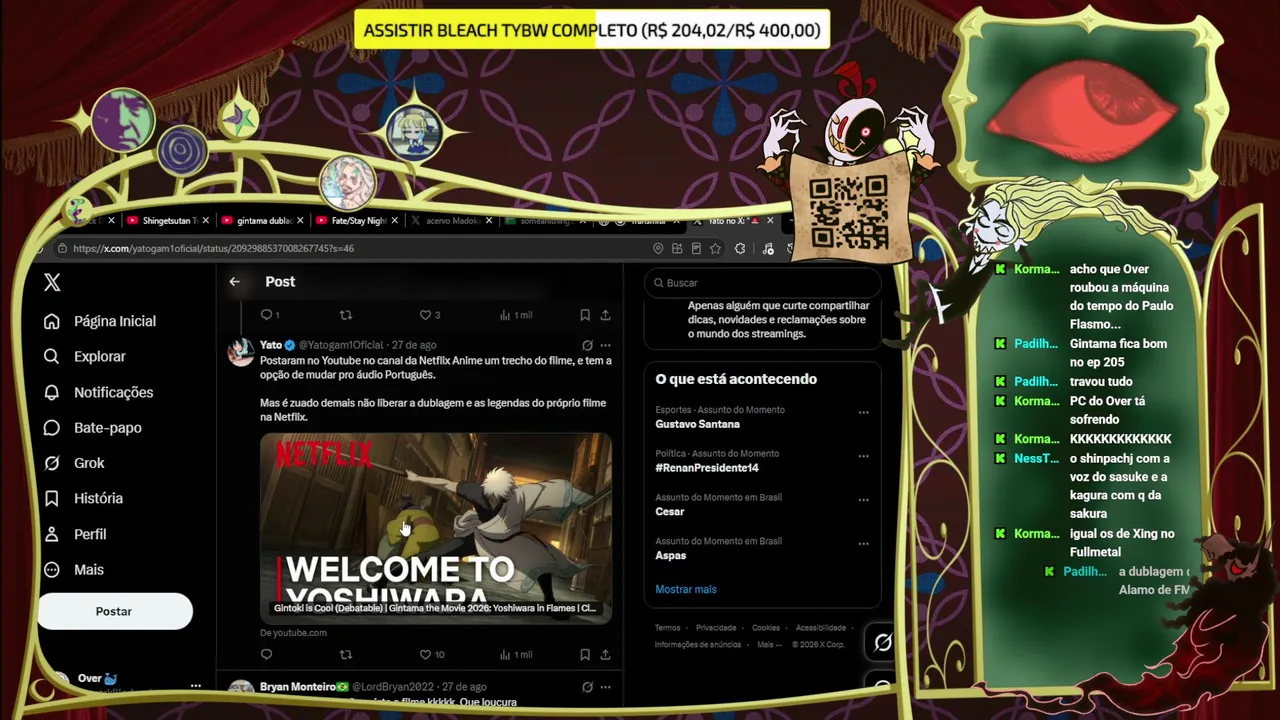Open the Grok icon in sidebar
The height and width of the screenshot is (720, 1280).
click(x=52, y=463)
